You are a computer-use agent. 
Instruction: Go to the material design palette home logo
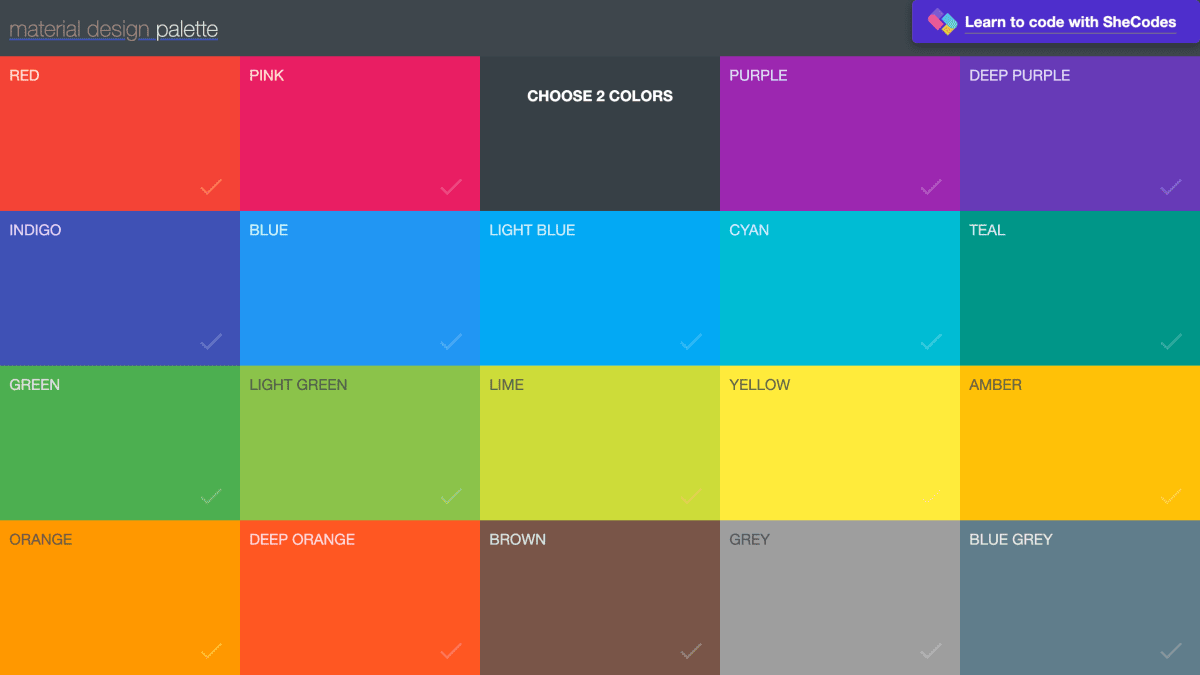click(113, 30)
